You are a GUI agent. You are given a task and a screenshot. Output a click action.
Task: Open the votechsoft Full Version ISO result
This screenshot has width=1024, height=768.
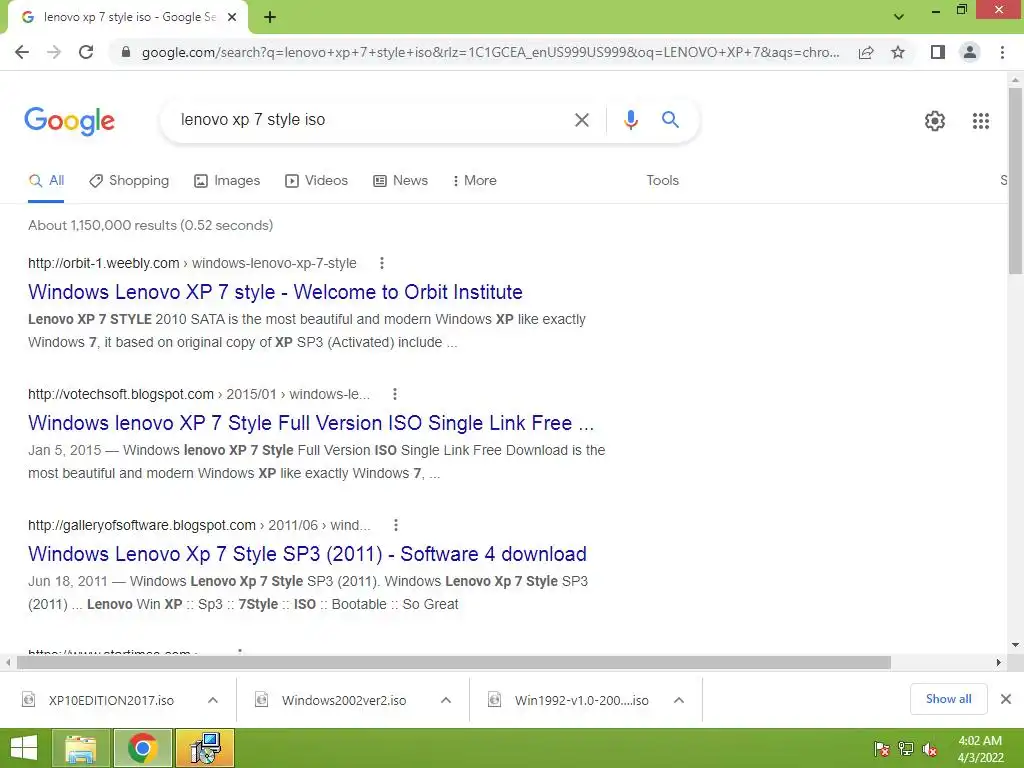(311, 423)
